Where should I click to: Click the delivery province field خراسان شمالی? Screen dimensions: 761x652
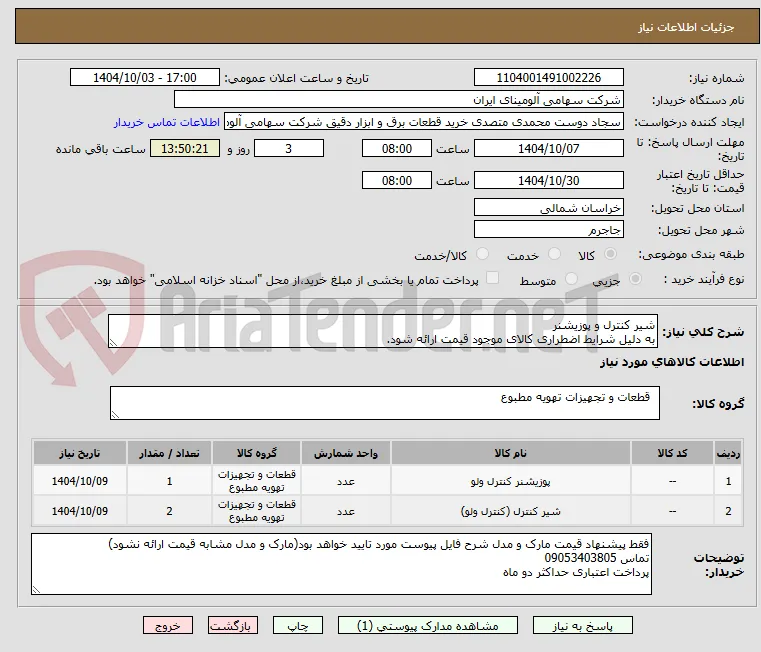pos(548,207)
